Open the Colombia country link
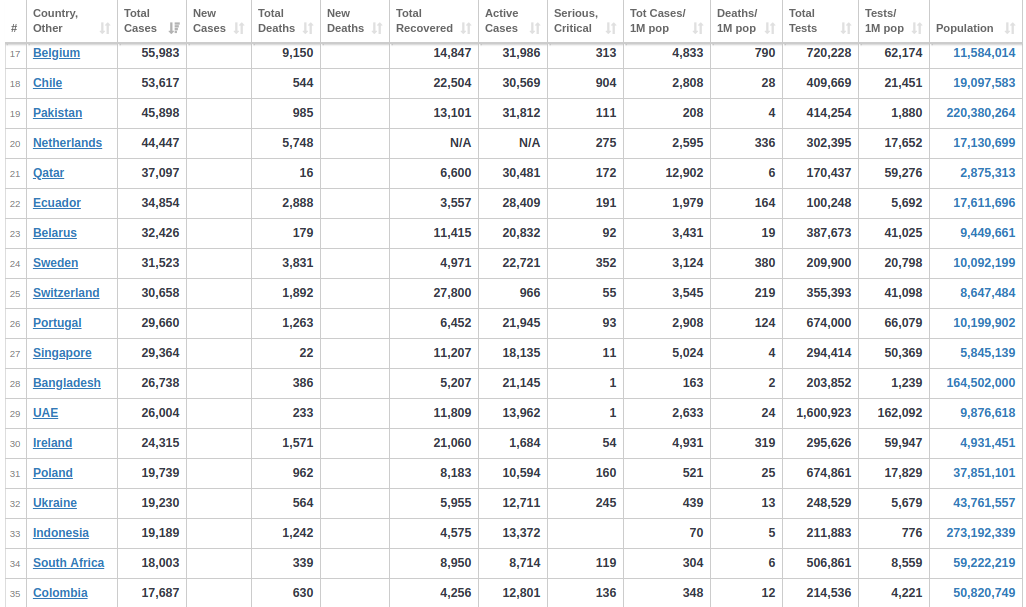Image resolution: width=1026 pixels, height=607 pixels. coord(60,593)
